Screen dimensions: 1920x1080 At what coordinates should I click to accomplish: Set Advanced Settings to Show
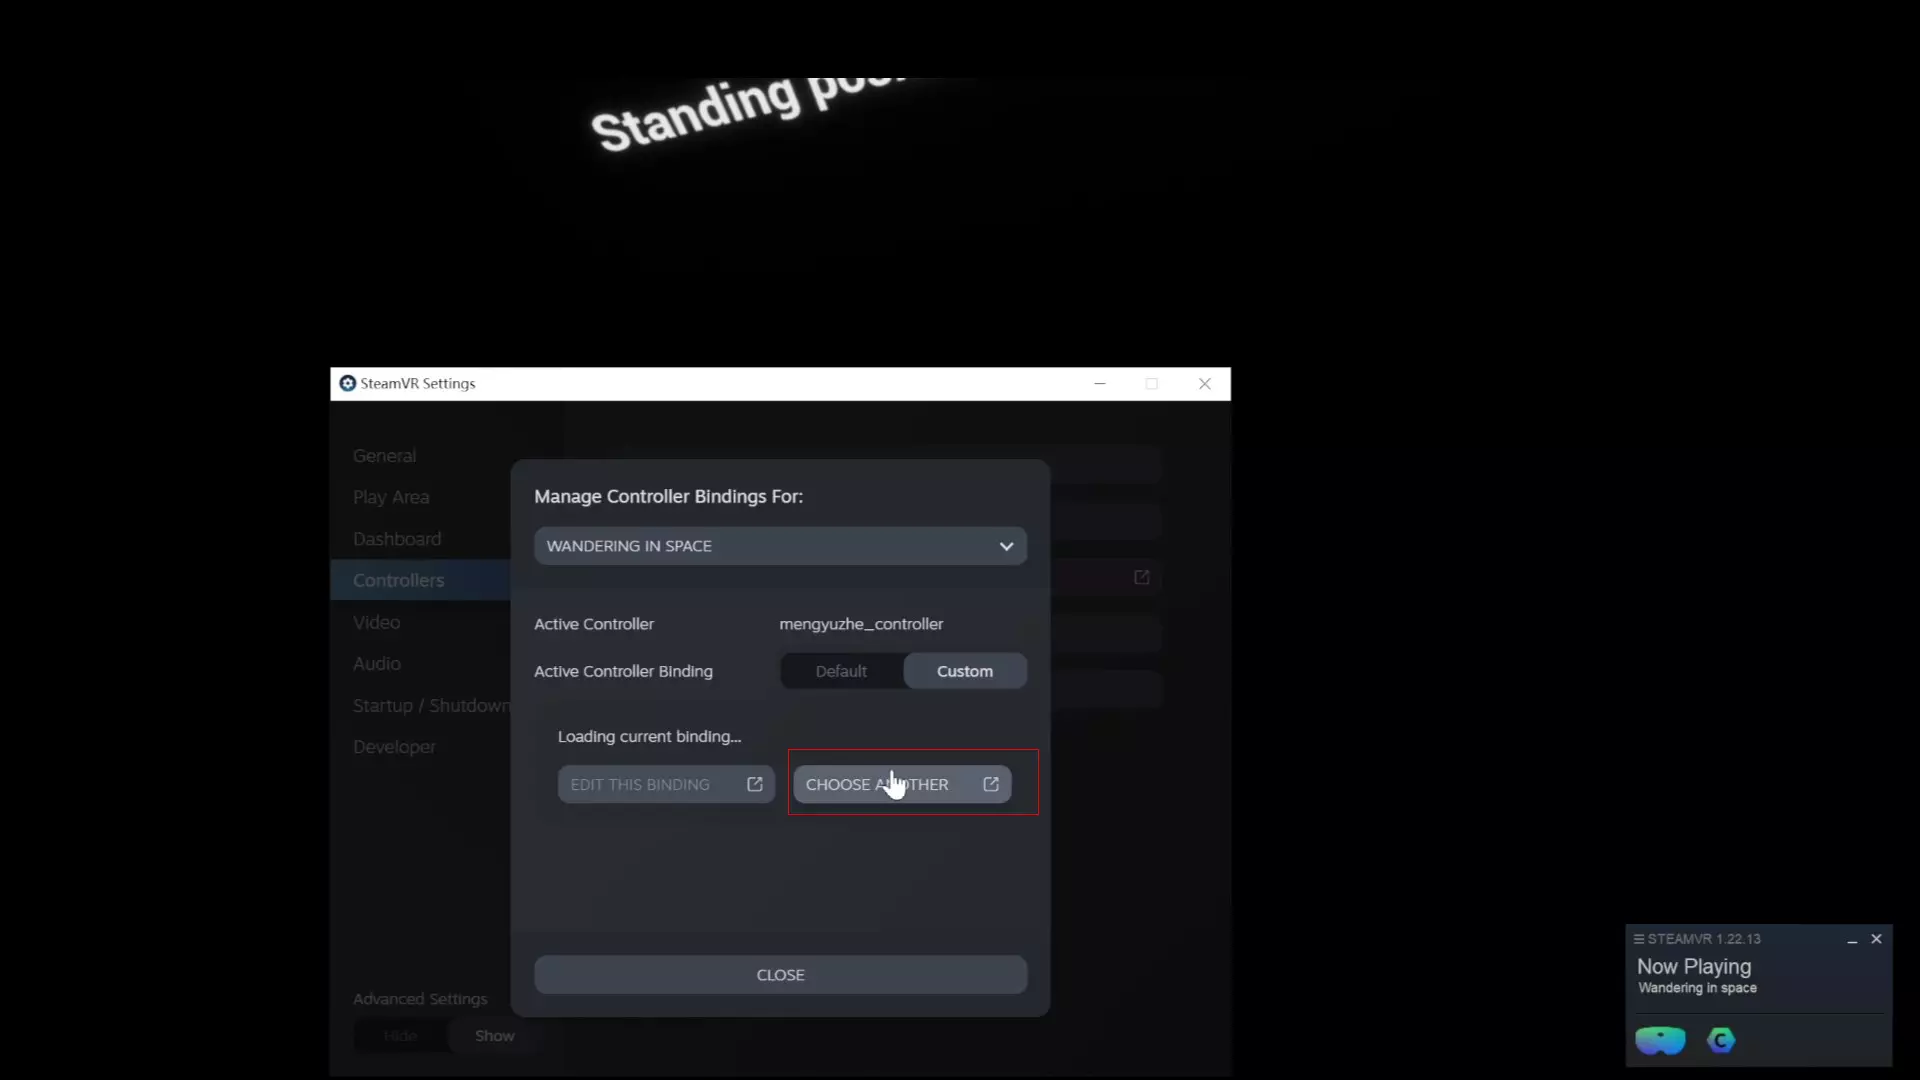pyautogui.click(x=494, y=1036)
